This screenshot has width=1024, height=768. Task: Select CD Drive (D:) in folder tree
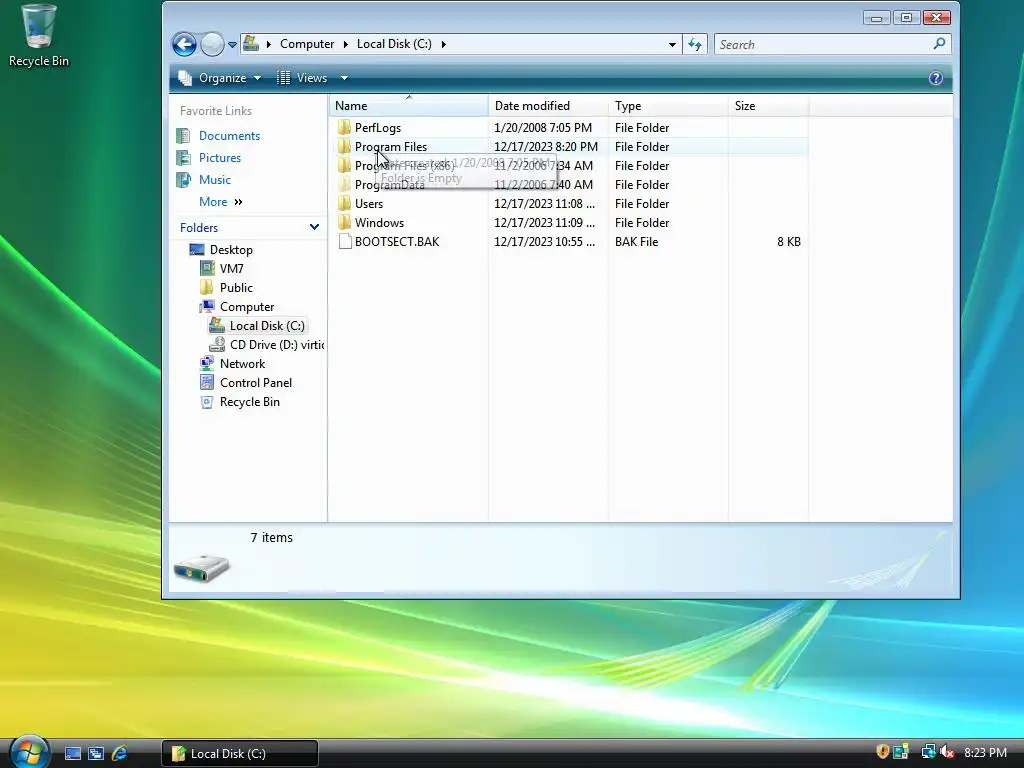coord(277,344)
